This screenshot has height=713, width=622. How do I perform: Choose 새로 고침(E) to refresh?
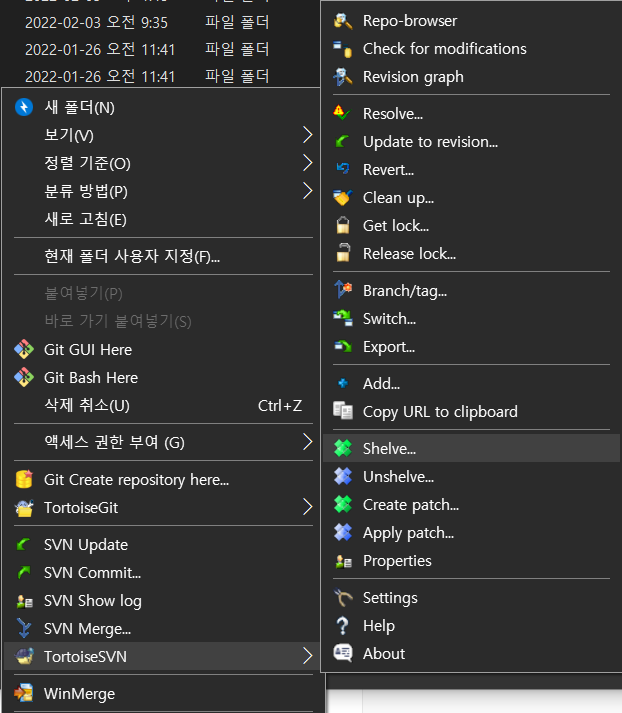click(163, 219)
